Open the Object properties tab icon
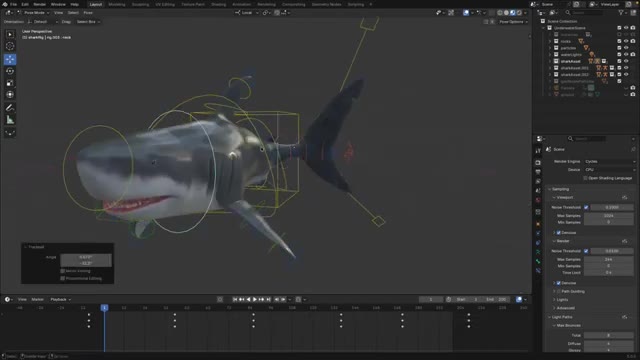 (538, 224)
